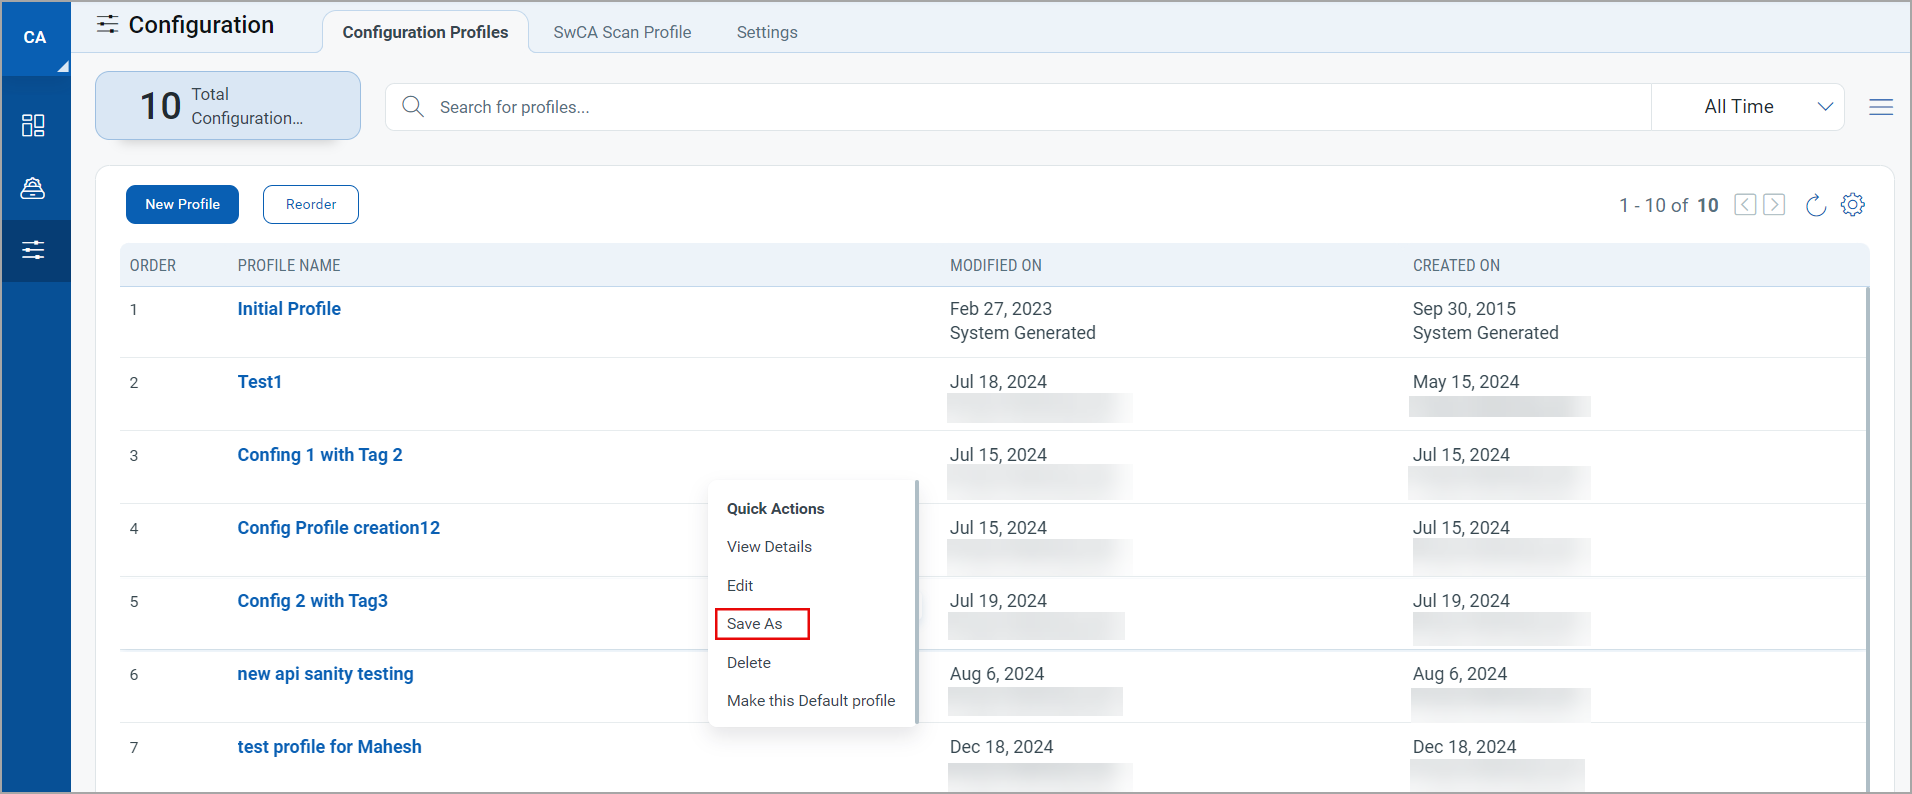Click the Search for profiles field
Viewport: 1912px width, 794px height.
[x=1018, y=107]
